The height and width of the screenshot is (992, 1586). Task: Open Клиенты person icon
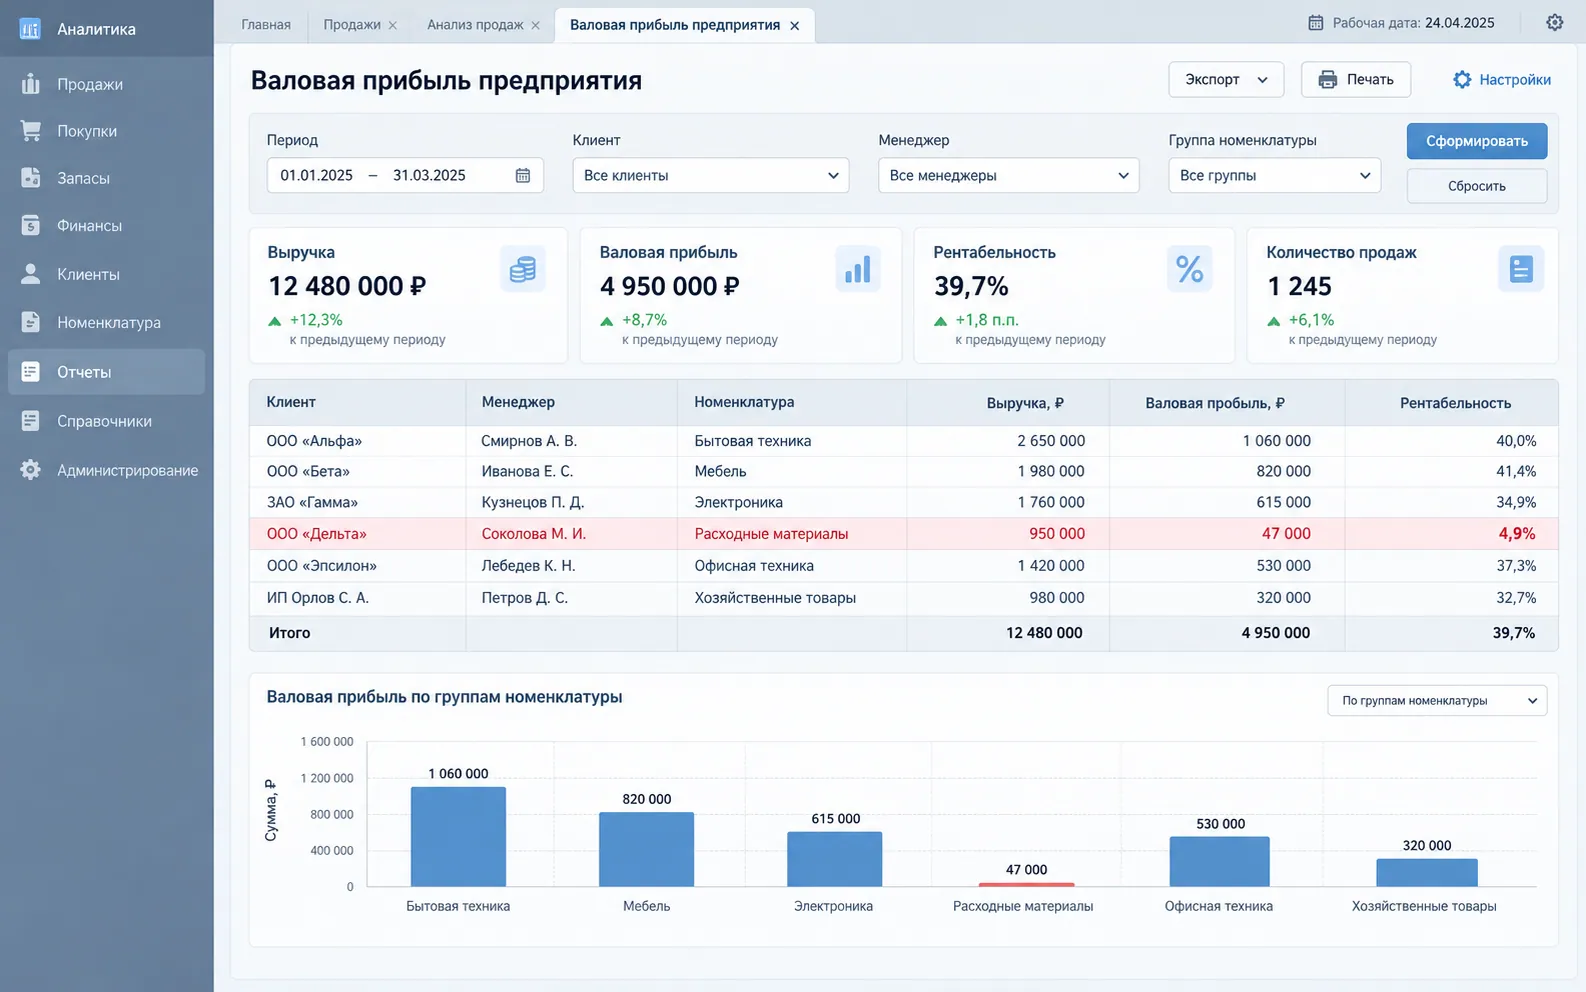31,274
